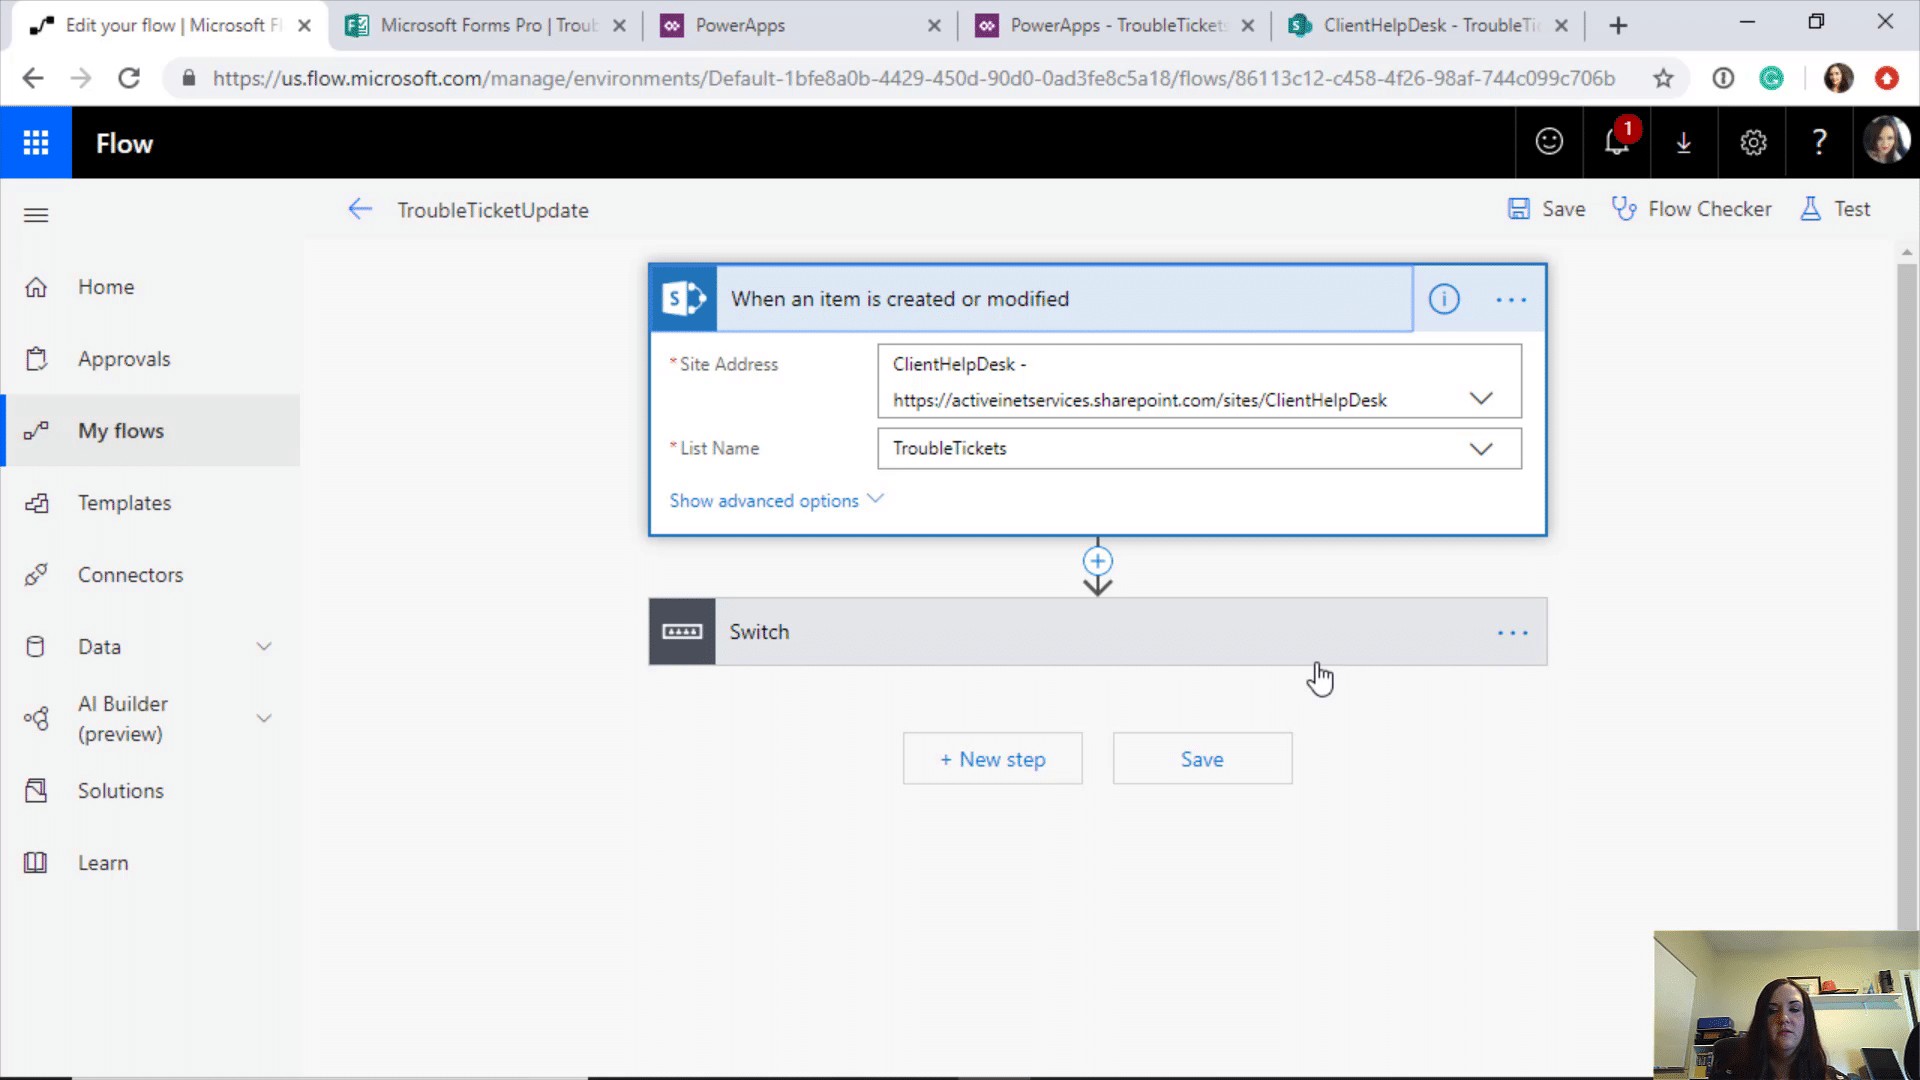Click the back arrow beside TroubleTicketUpdate
This screenshot has width=1920, height=1080.
click(x=360, y=209)
